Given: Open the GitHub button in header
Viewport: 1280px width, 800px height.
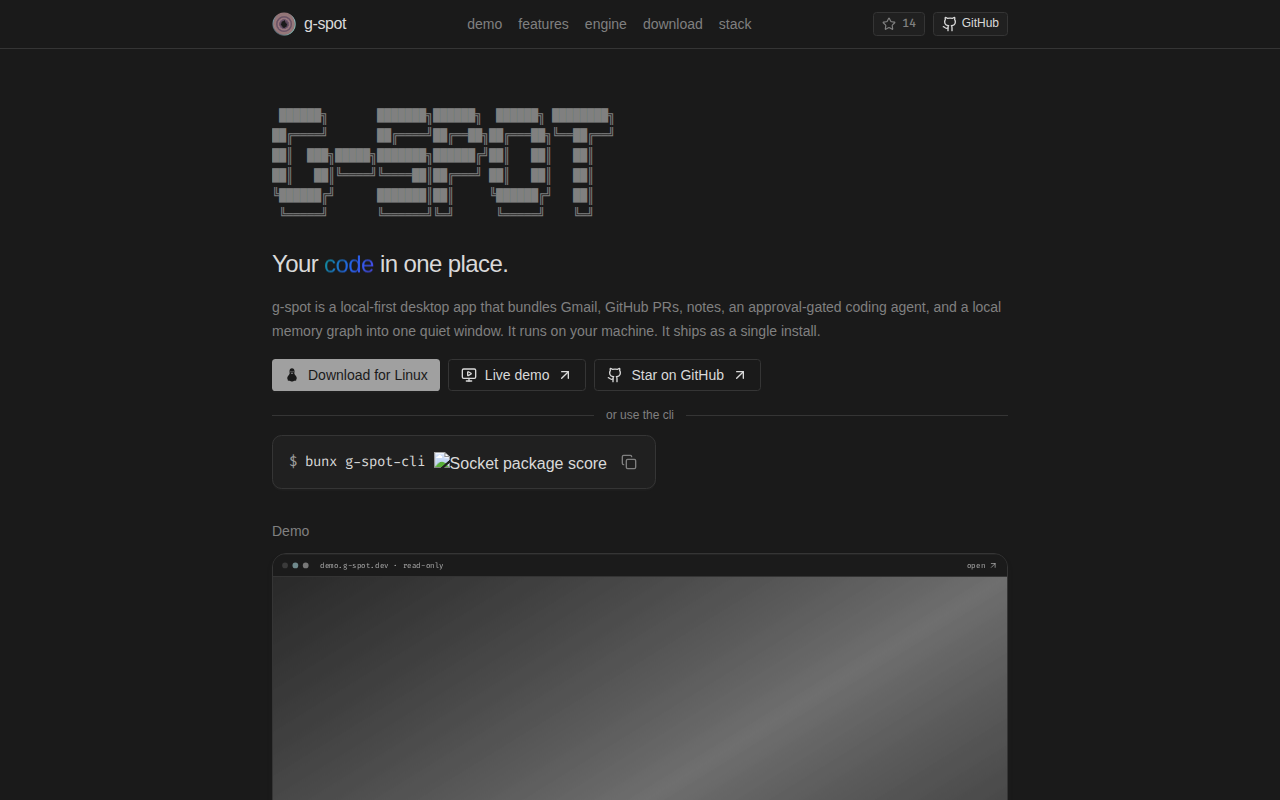Looking at the screenshot, I should coord(970,24).
